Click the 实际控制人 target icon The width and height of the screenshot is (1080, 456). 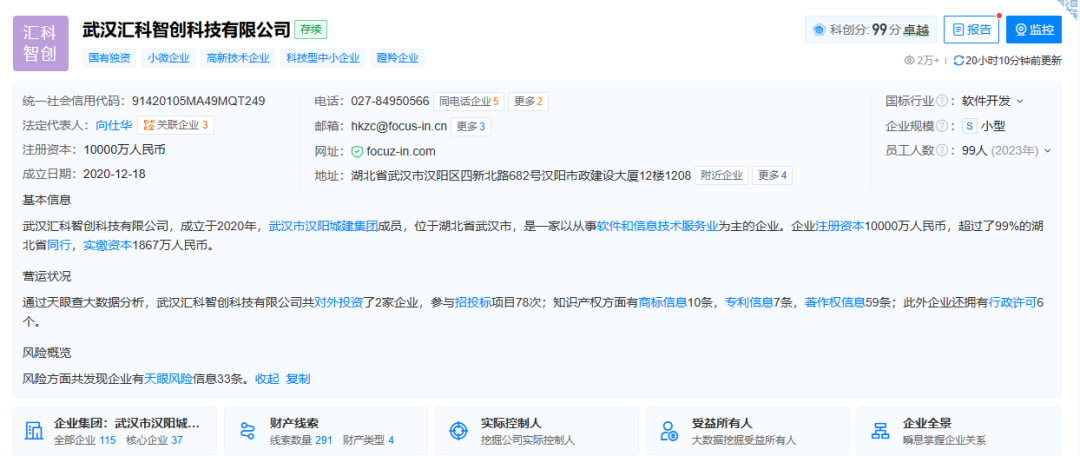[457, 431]
